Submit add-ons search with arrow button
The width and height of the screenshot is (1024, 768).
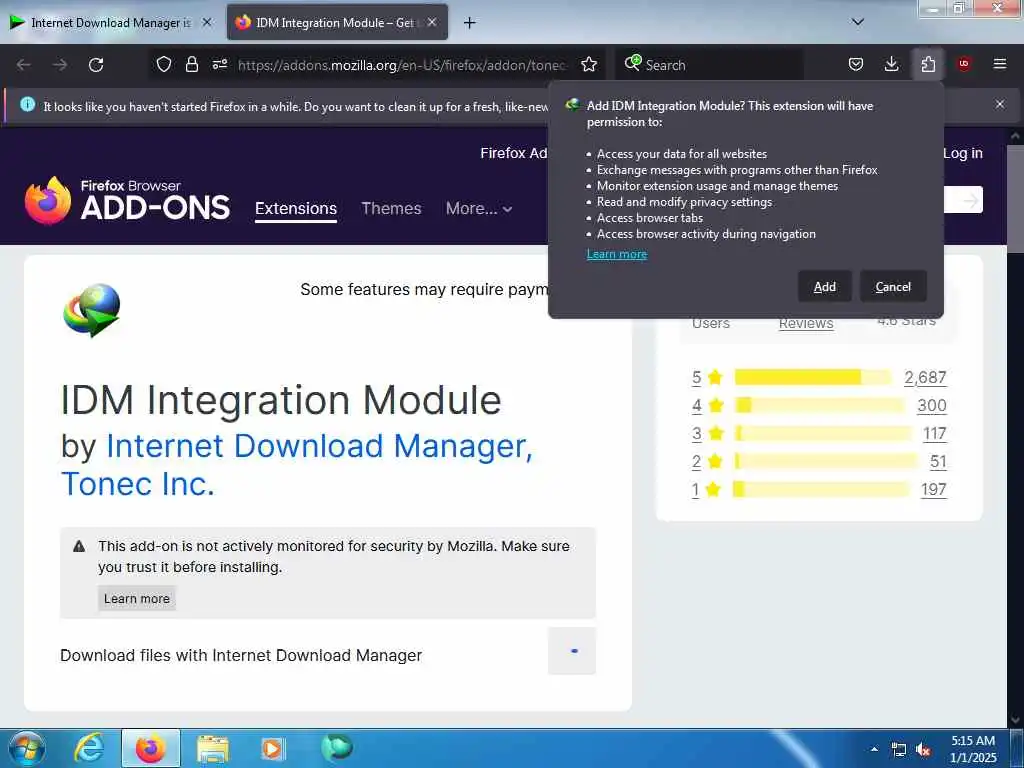(x=970, y=200)
